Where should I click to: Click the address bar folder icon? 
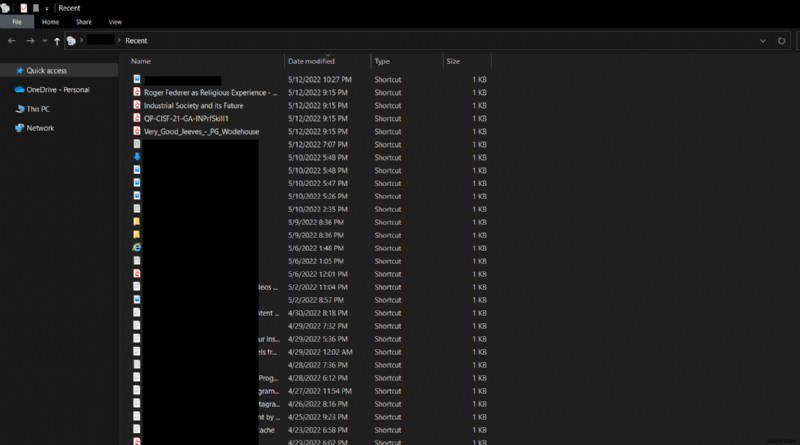(71, 41)
